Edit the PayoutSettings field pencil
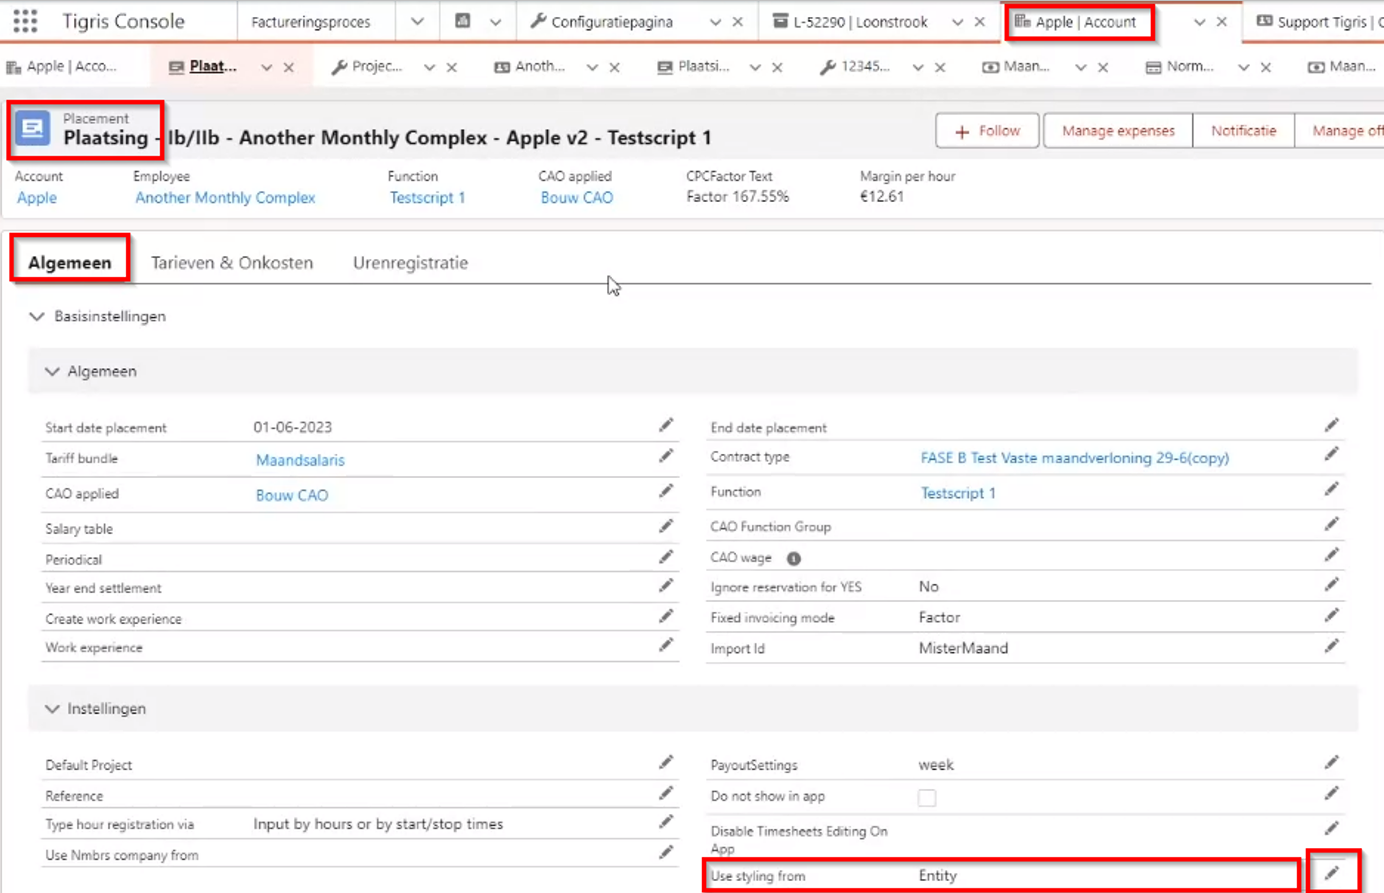The width and height of the screenshot is (1384, 893). [1332, 763]
